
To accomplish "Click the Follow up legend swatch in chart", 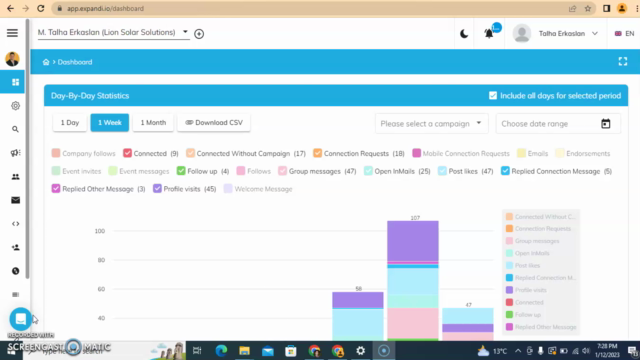I will coord(509,314).
